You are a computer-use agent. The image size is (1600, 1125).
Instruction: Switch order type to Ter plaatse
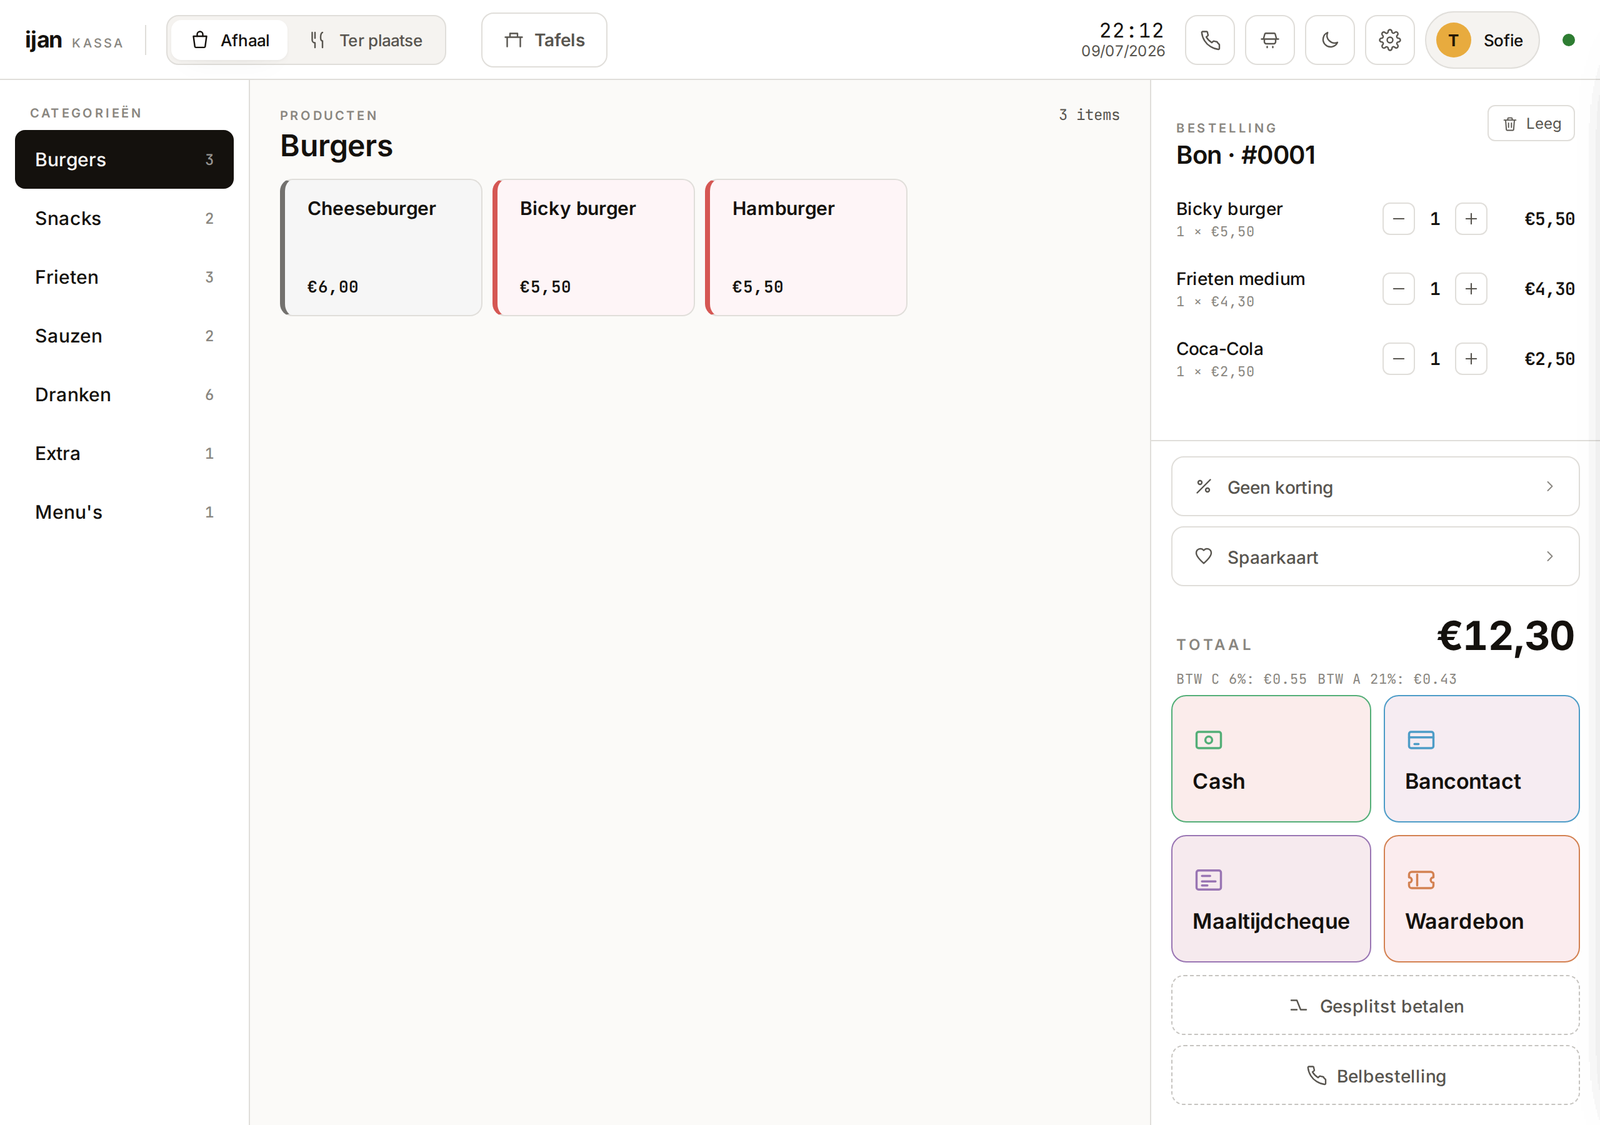[x=366, y=40]
